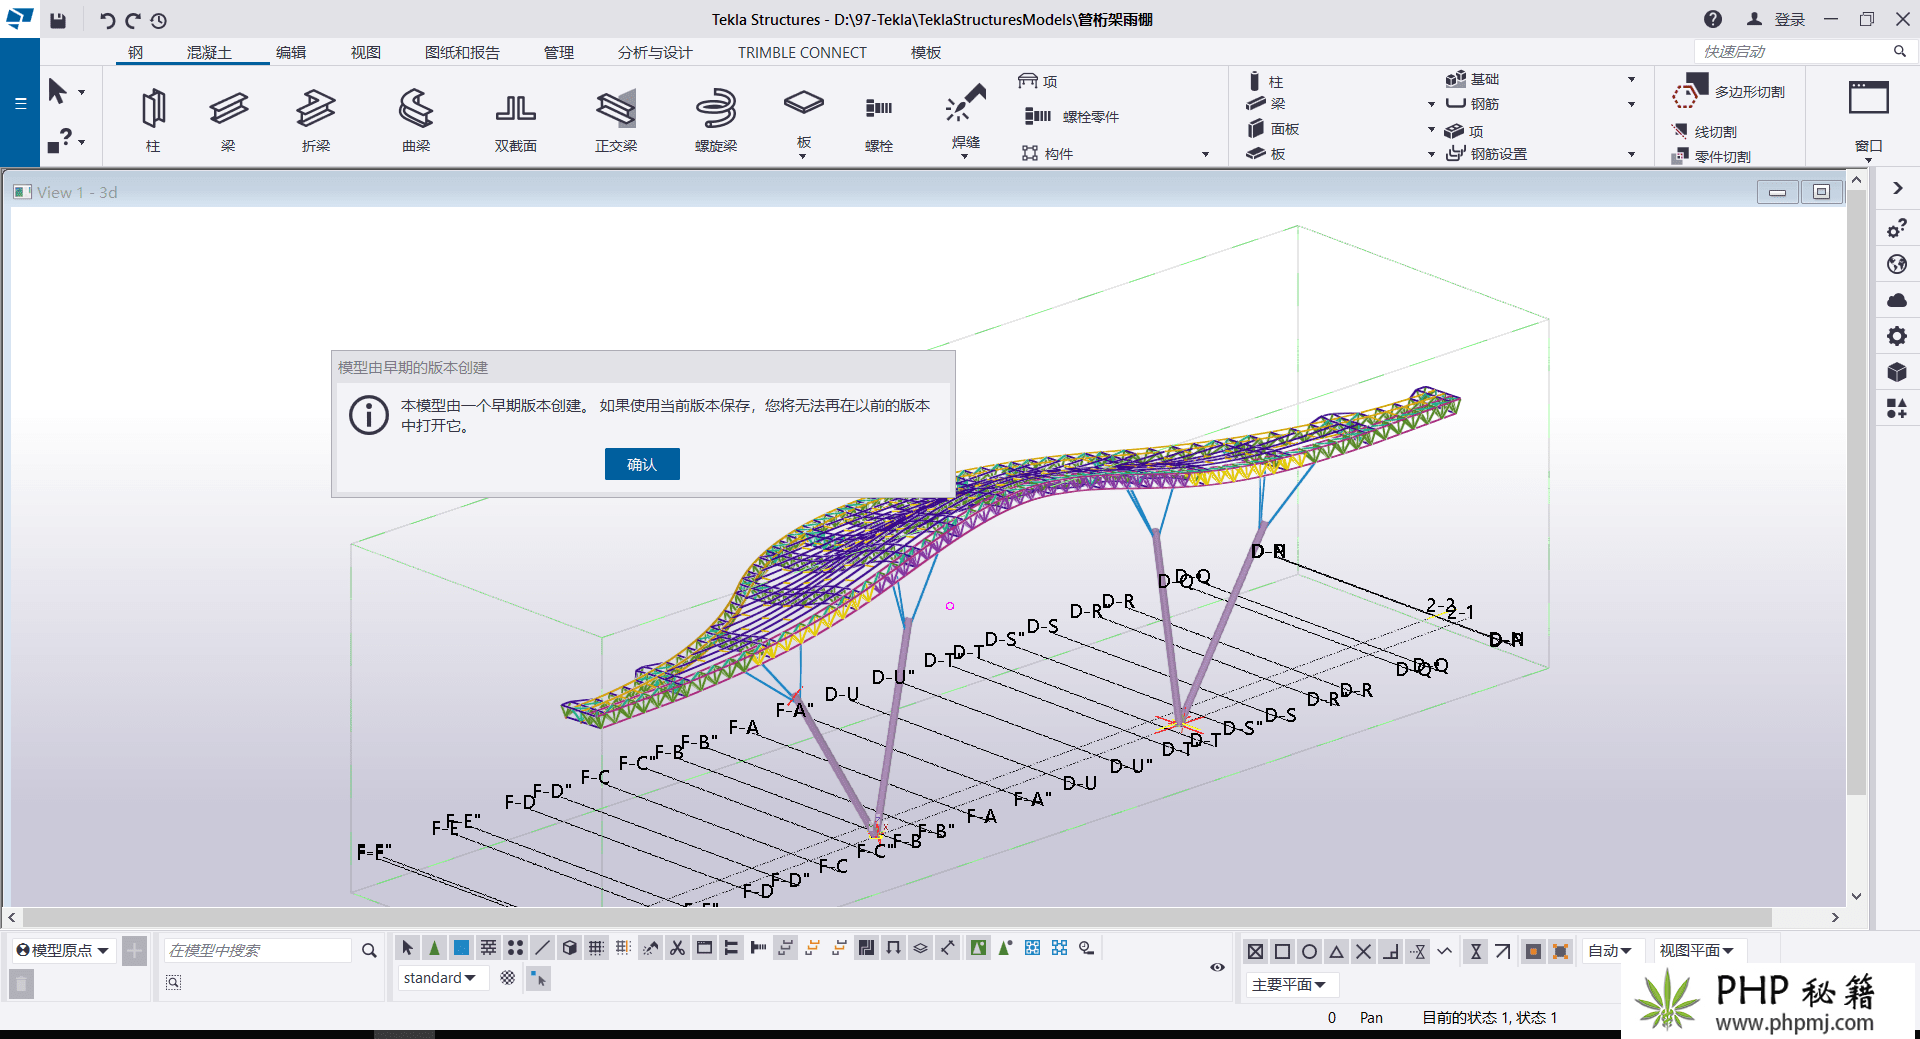Toggle snap to center points (circle) switch
The image size is (1920, 1039).
pyautogui.click(x=1309, y=951)
